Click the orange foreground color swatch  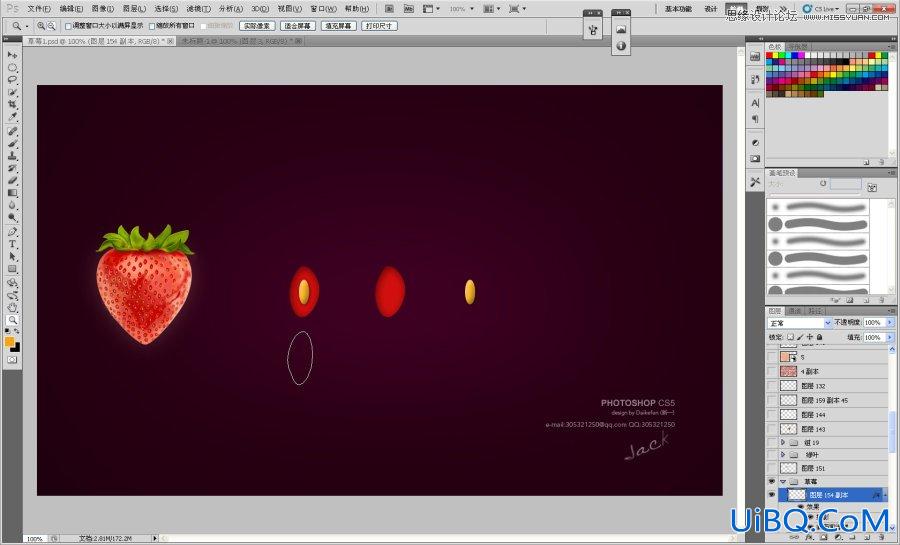pyautogui.click(x=10, y=342)
